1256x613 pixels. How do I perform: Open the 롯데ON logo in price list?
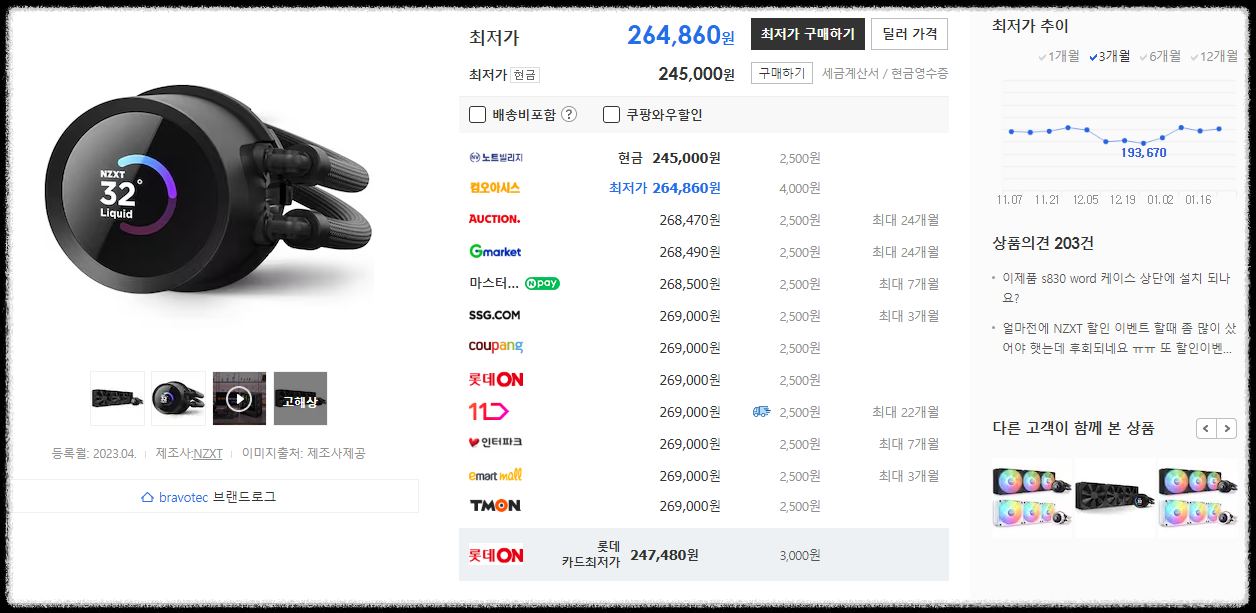tap(496, 379)
